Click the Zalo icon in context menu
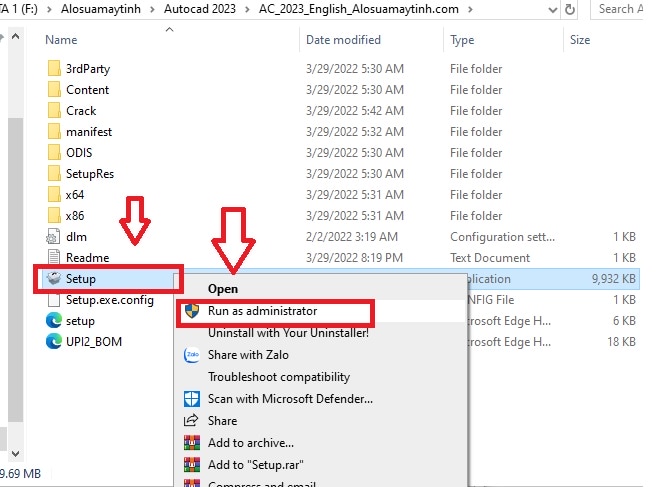657x487 pixels. pyautogui.click(x=193, y=355)
